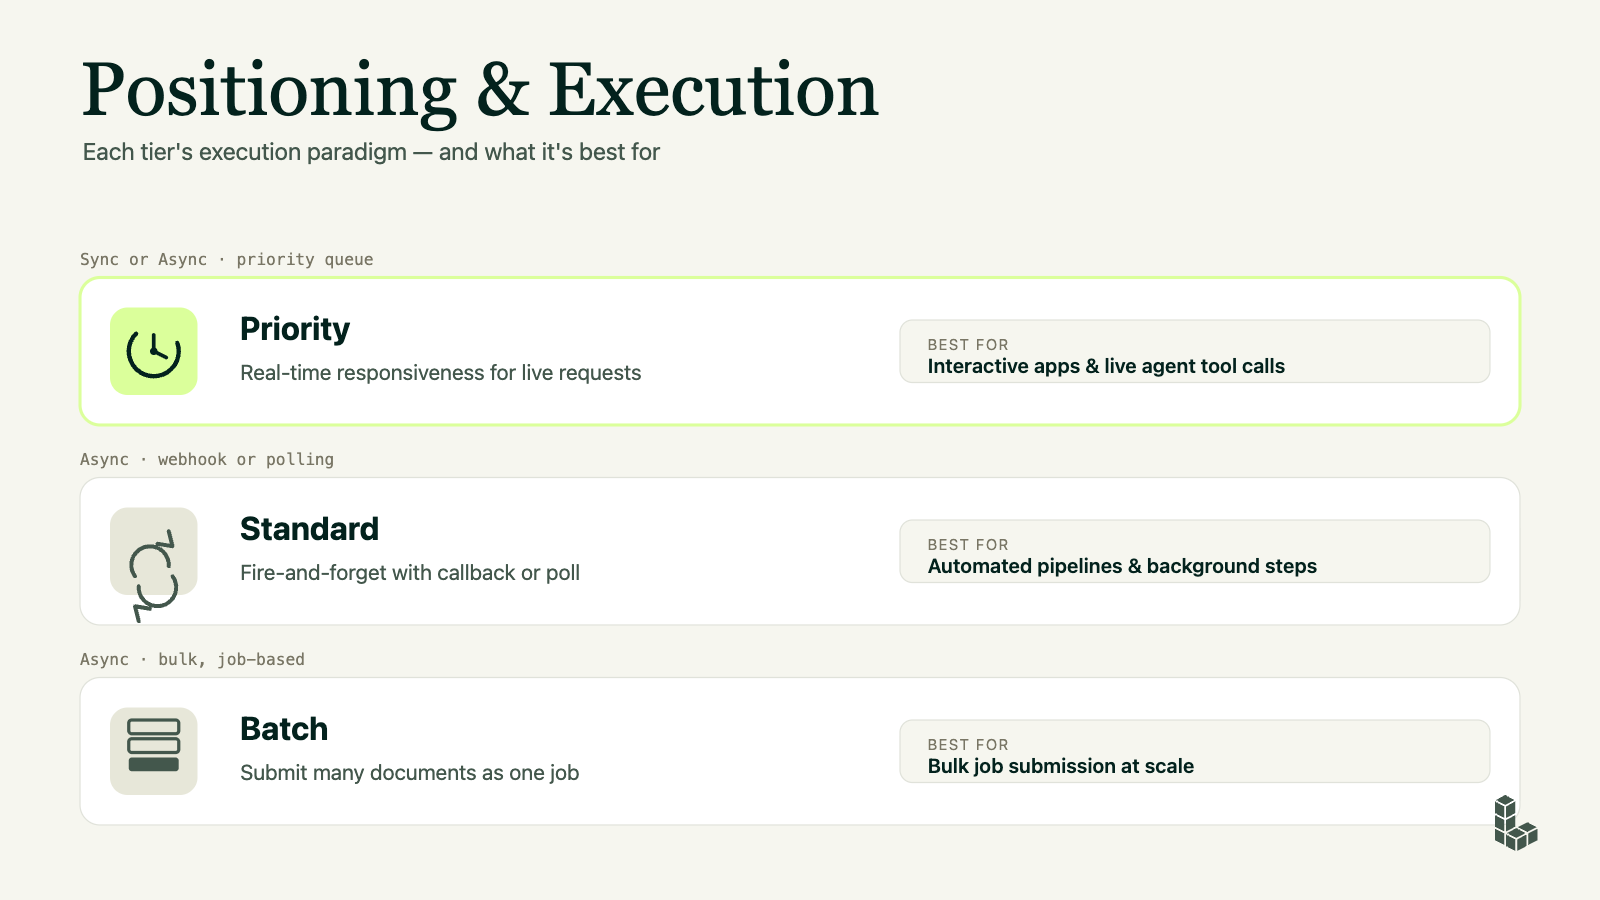
Task: Select the Standard tier heading
Action: click(x=309, y=529)
